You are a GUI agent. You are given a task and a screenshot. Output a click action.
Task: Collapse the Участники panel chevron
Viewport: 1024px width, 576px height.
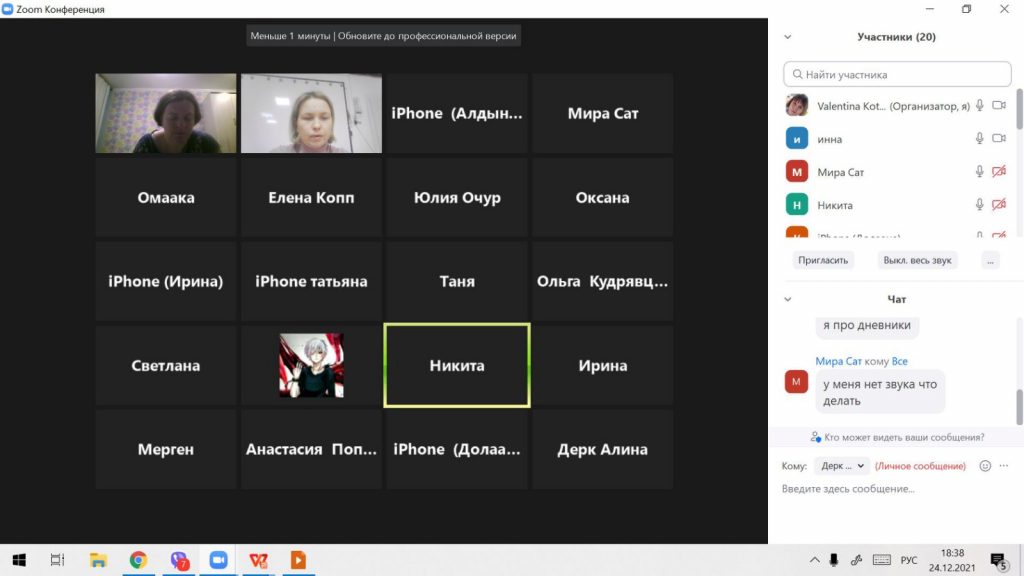click(788, 37)
